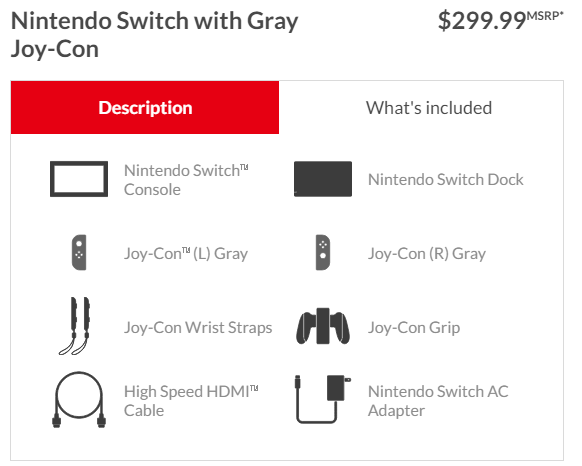Switch to the Description tab
582x466 pixels.
point(145,108)
